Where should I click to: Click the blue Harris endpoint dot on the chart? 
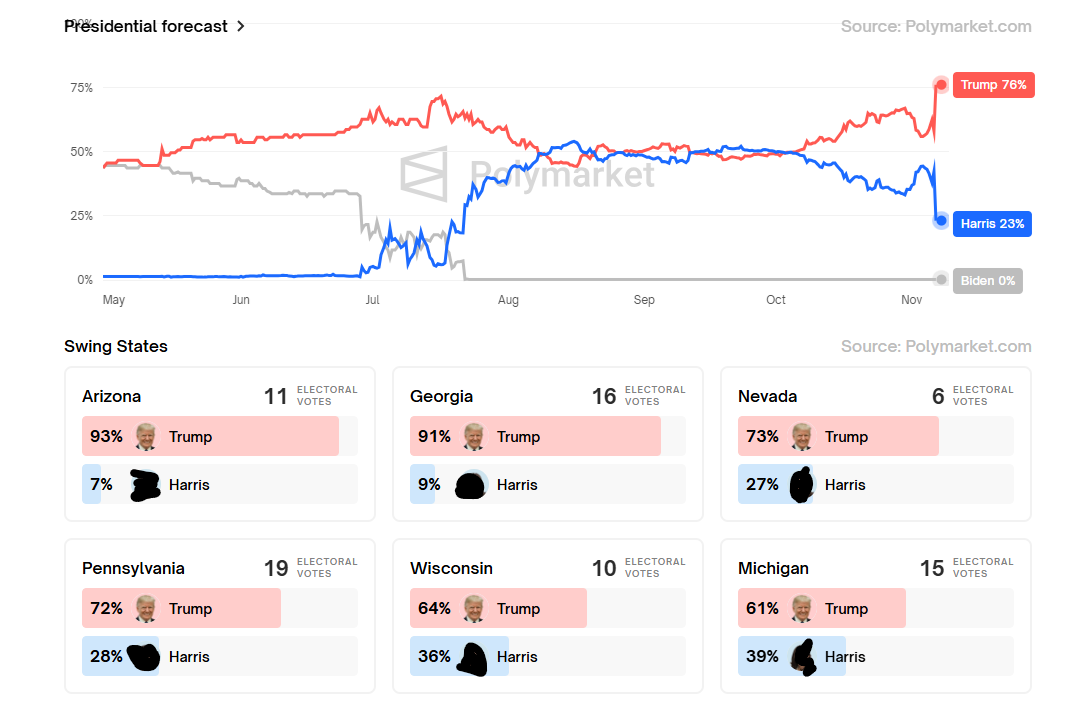[941, 221]
